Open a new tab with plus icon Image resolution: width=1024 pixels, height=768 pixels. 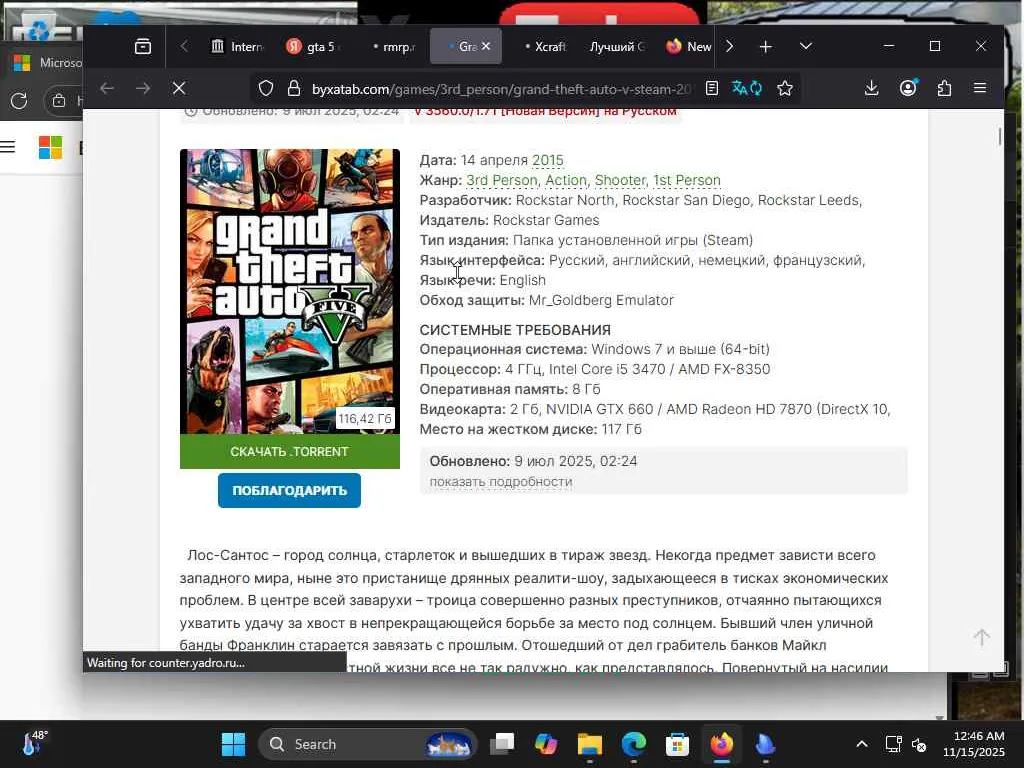click(765, 46)
